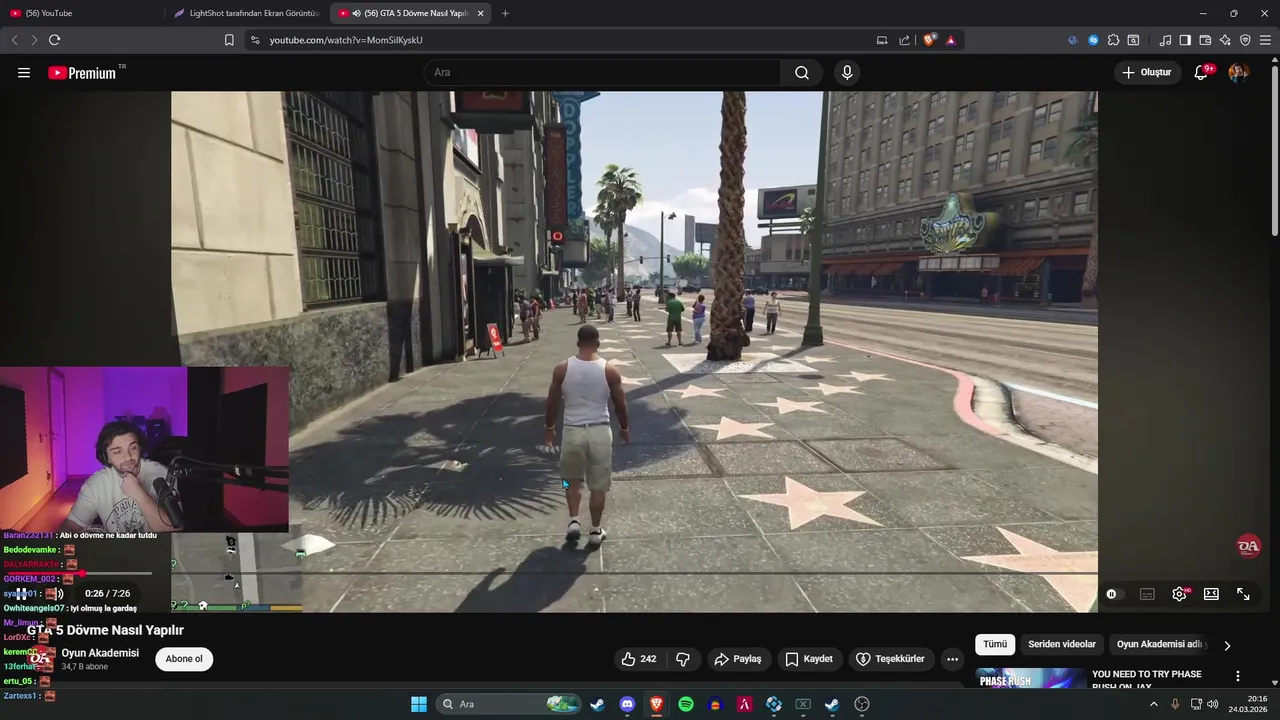Click the share page icon in address bar
This screenshot has height=720, width=1280.
coord(905,40)
